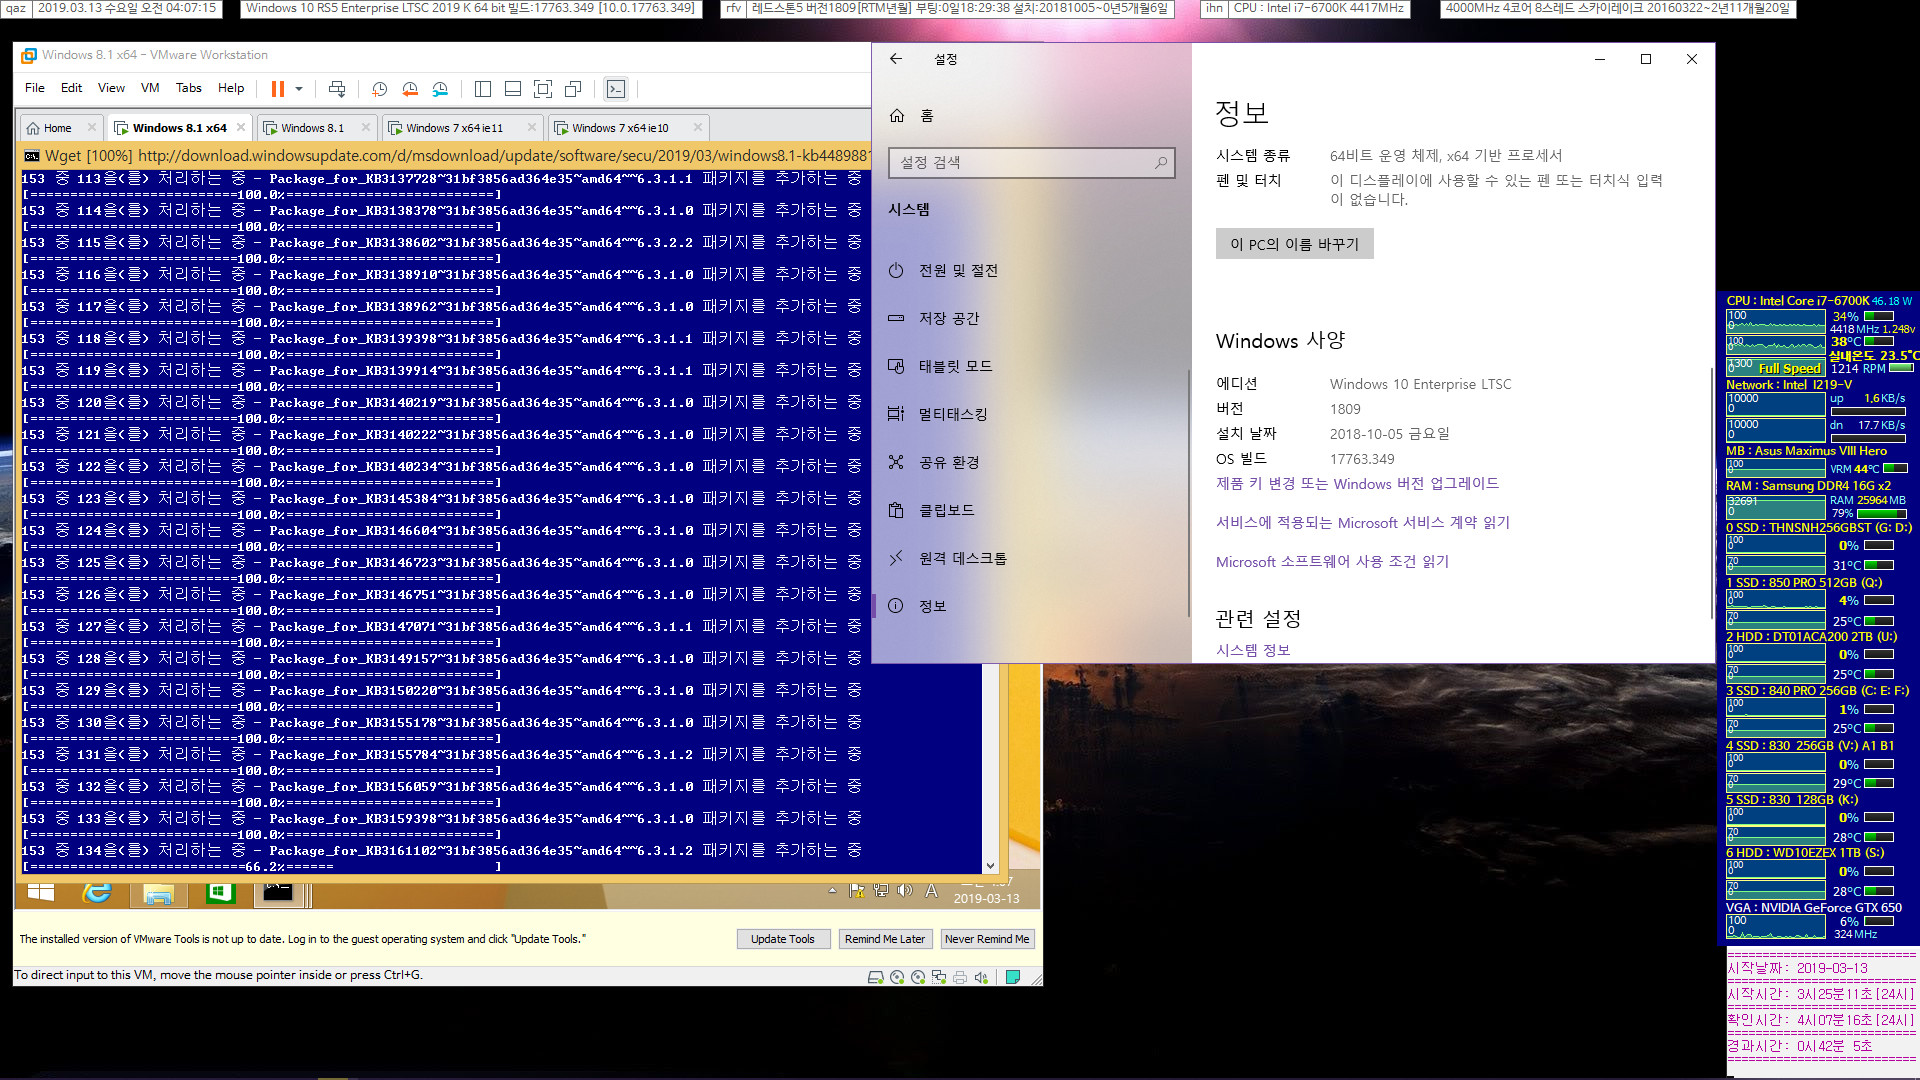Switch to the Windows 8.1 VM tab
1920x1080 pixels.
point(312,128)
